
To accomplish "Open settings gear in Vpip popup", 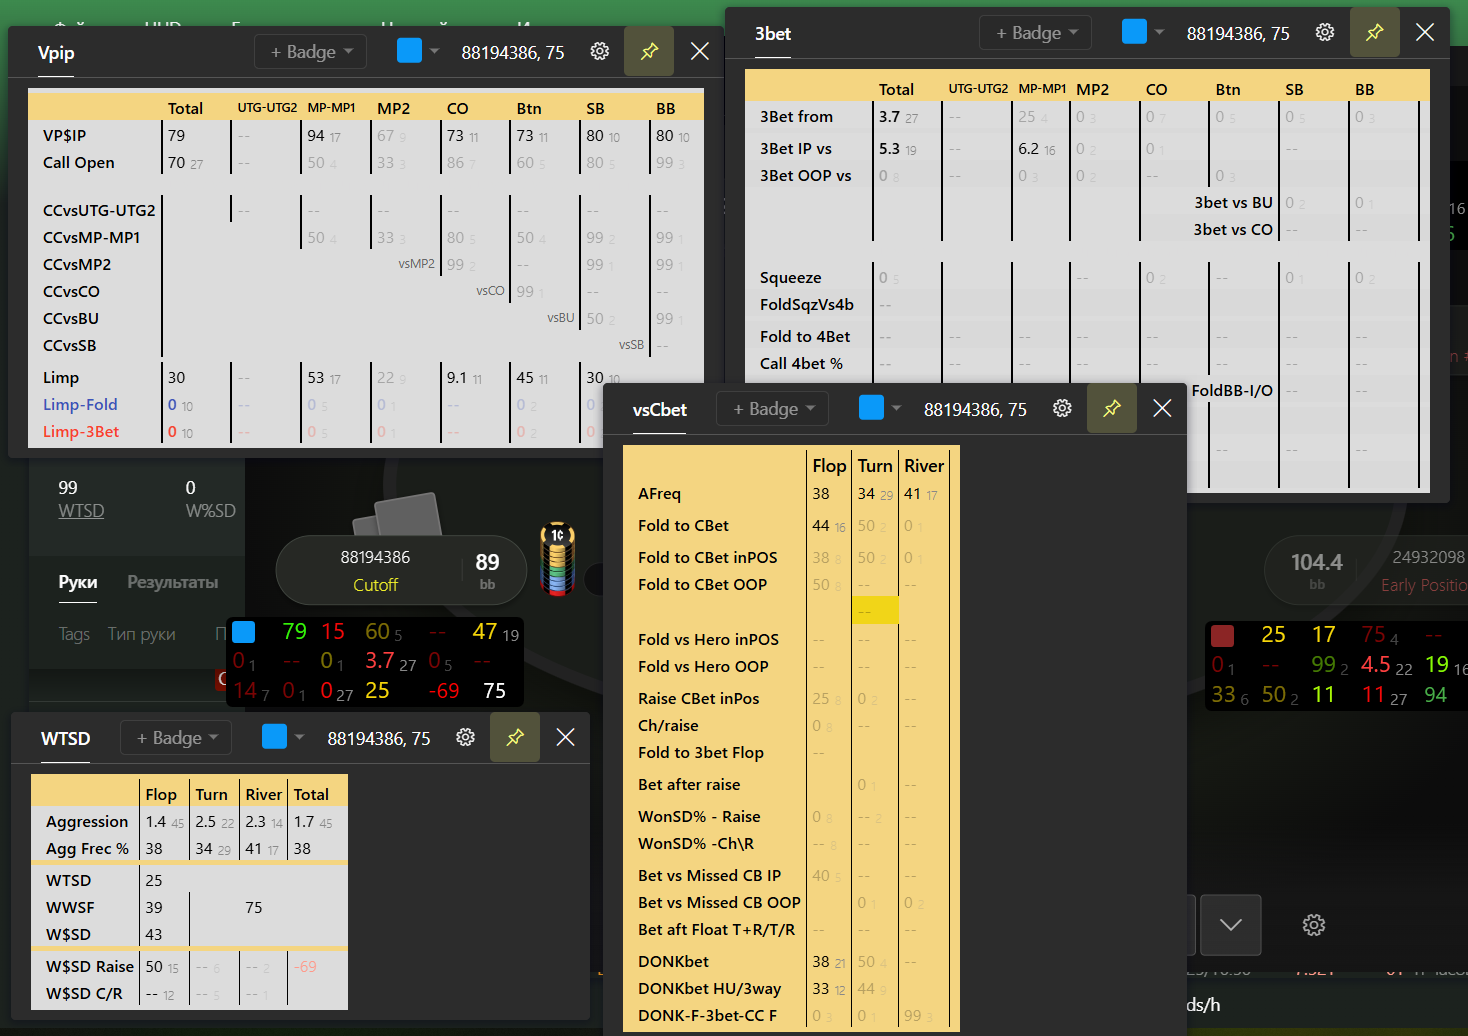I will coord(600,51).
